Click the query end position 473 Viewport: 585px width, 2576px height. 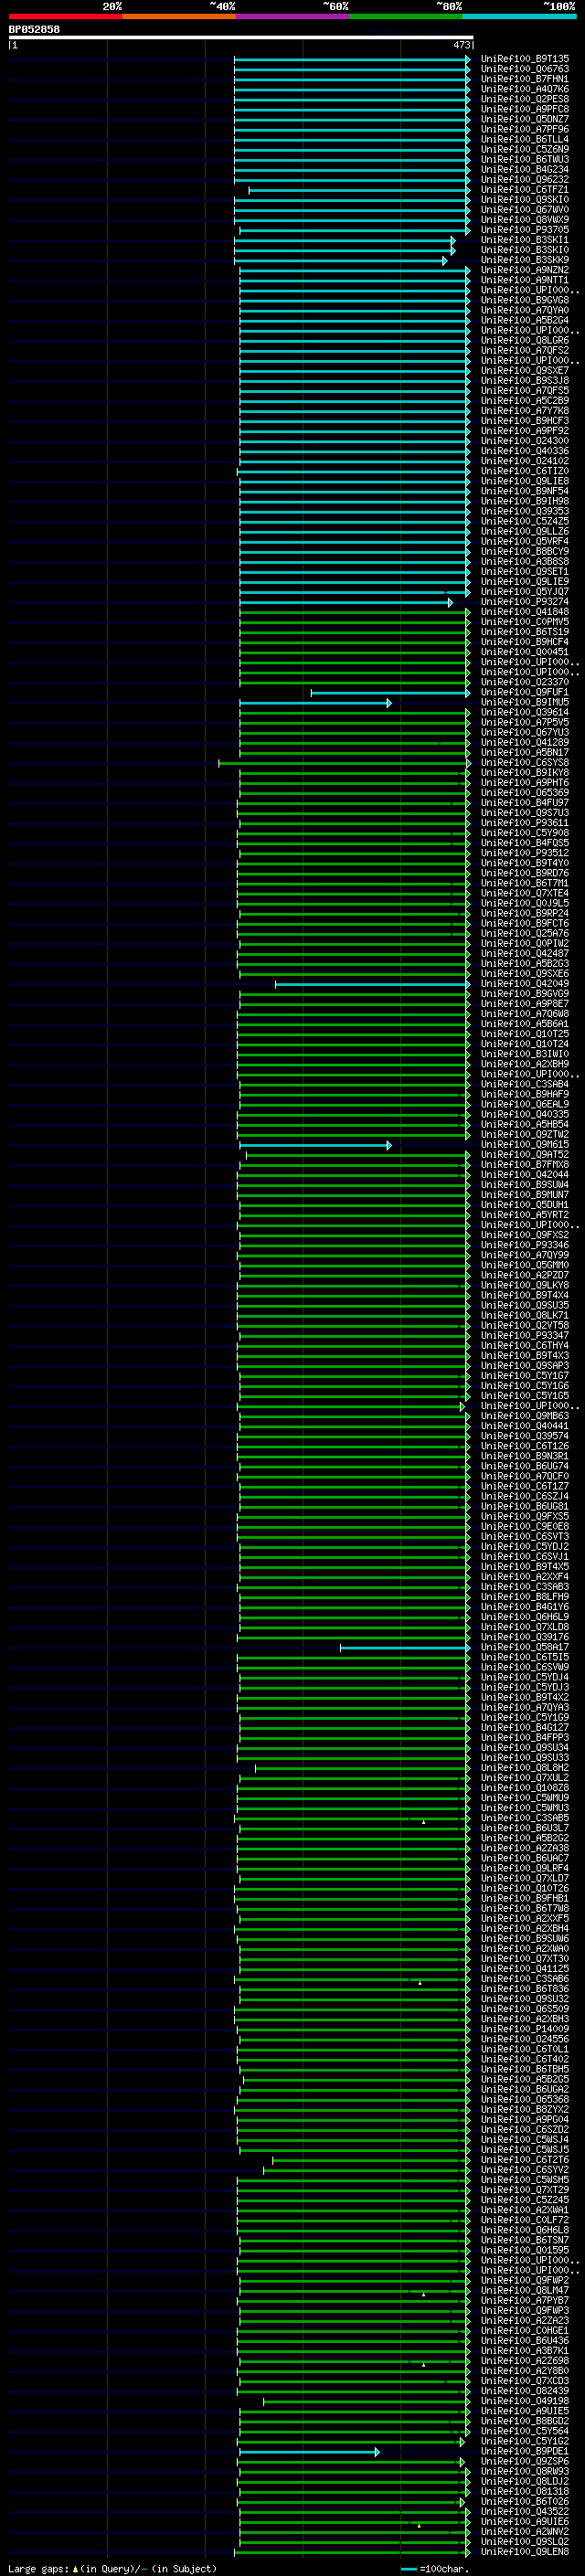[461, 45]
